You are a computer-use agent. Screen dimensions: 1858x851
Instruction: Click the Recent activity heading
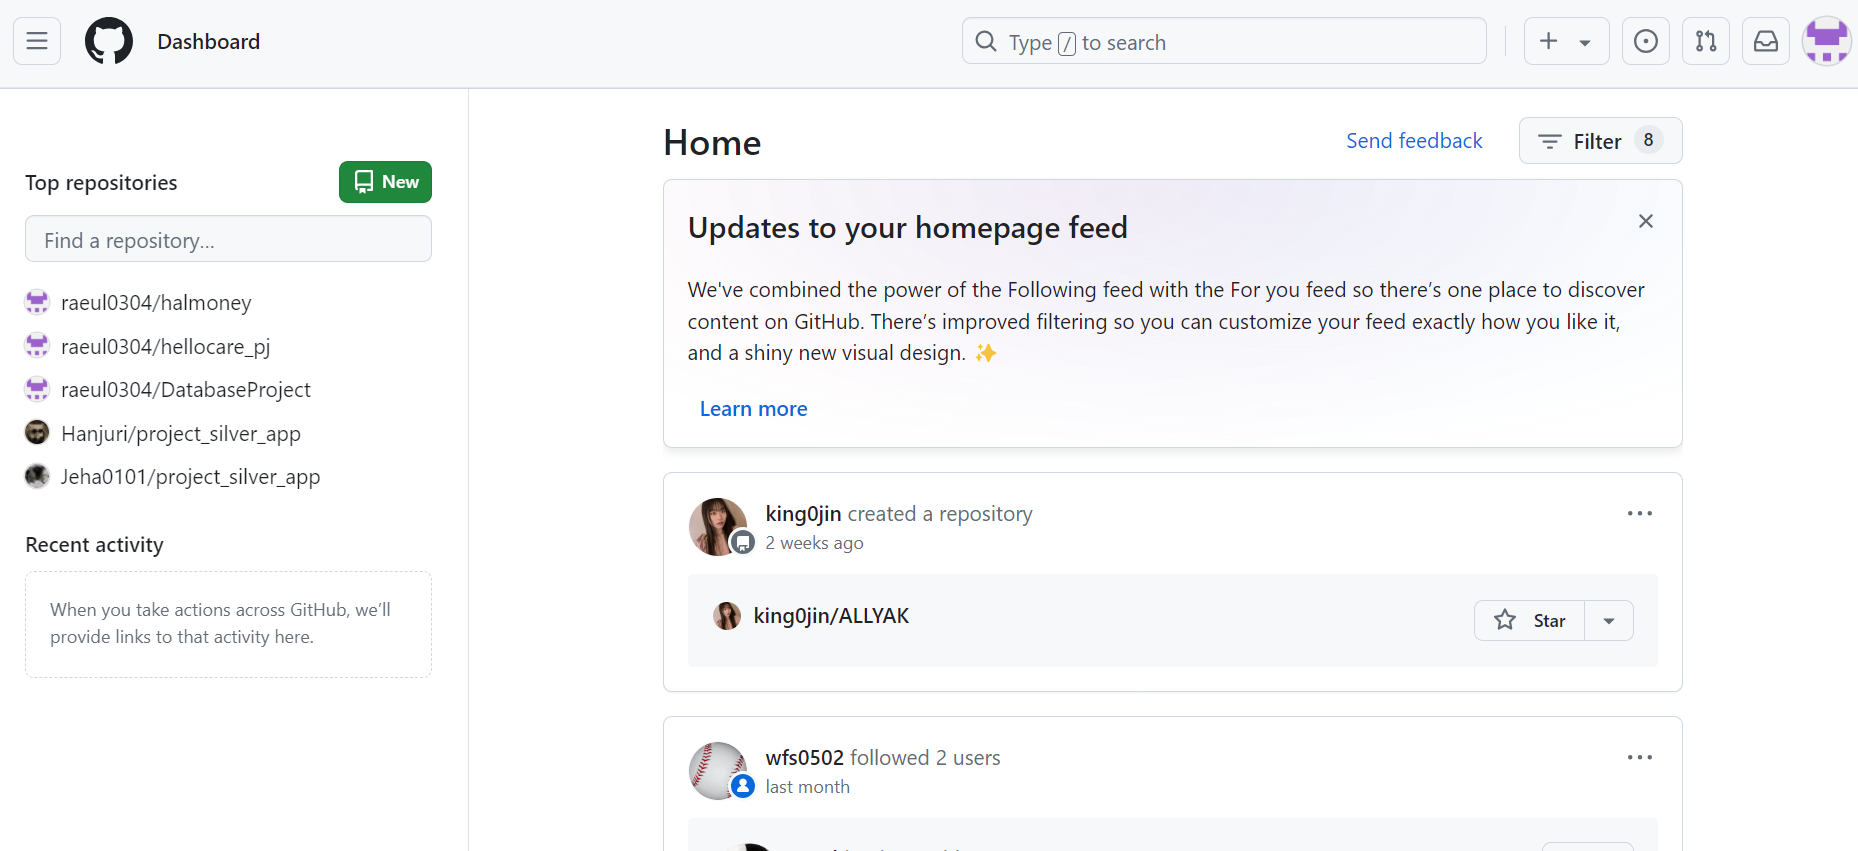pos(94,545)
